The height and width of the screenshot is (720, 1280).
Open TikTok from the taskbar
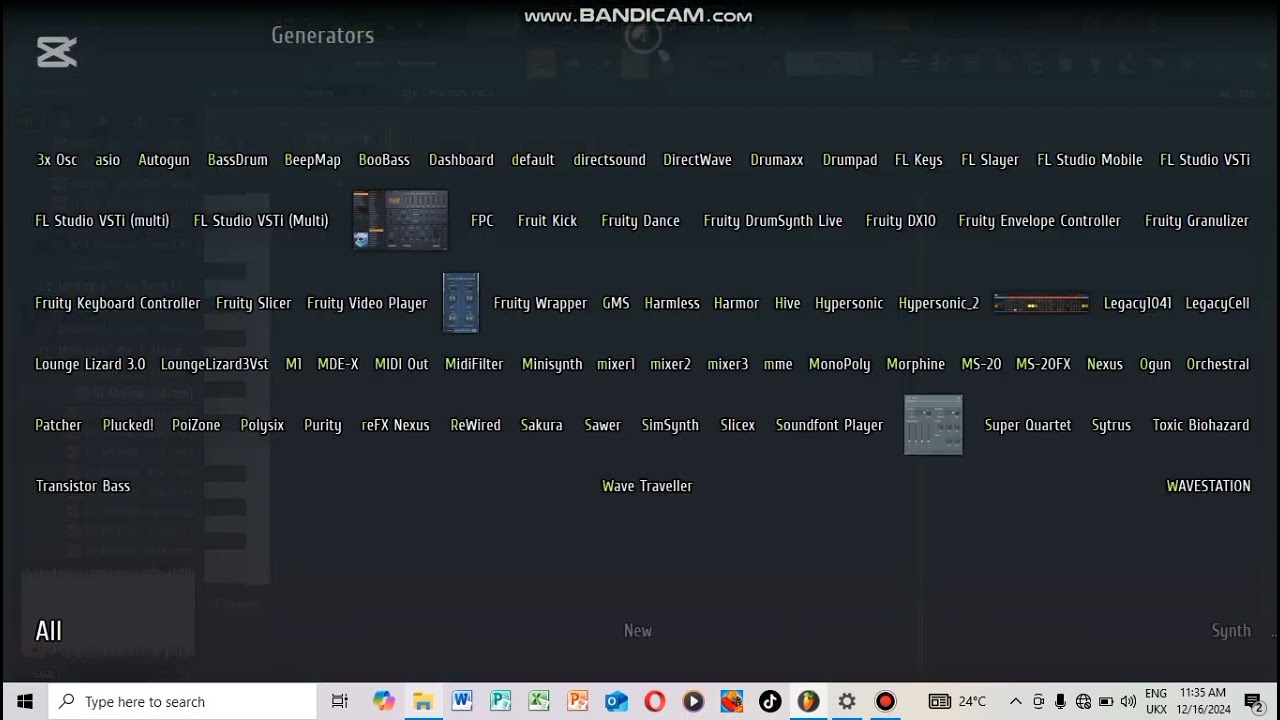pos(770,701)
